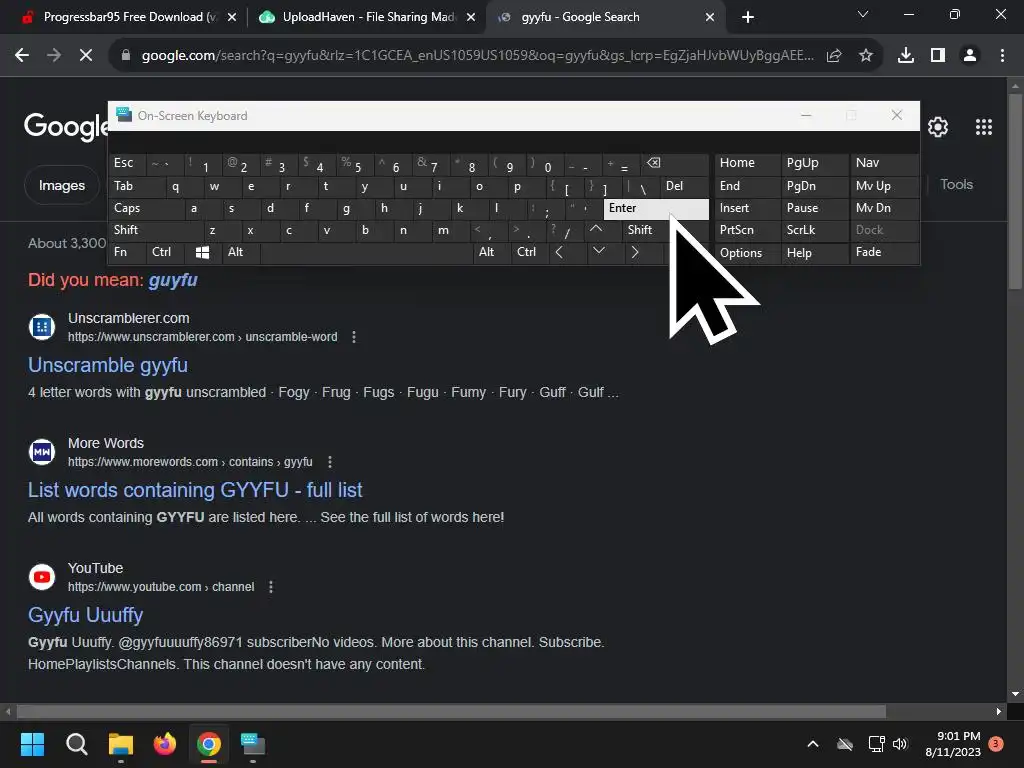
Task: Toggle Fade key on keyboard
Action: [885, 252]
